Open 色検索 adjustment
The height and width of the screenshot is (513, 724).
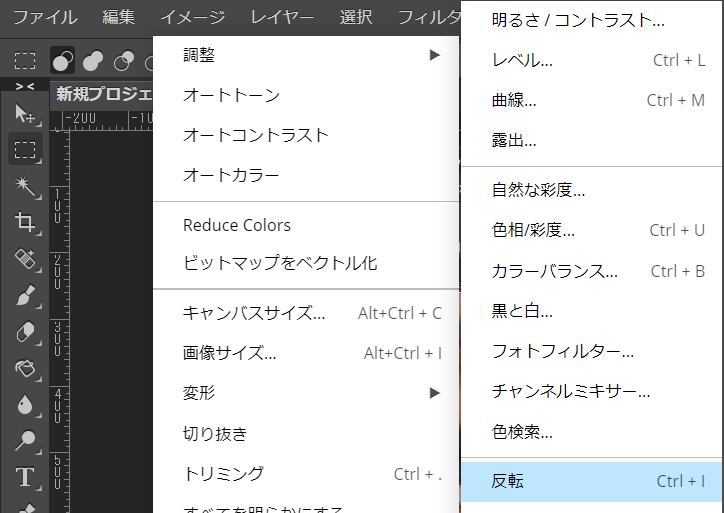(591, 432)
